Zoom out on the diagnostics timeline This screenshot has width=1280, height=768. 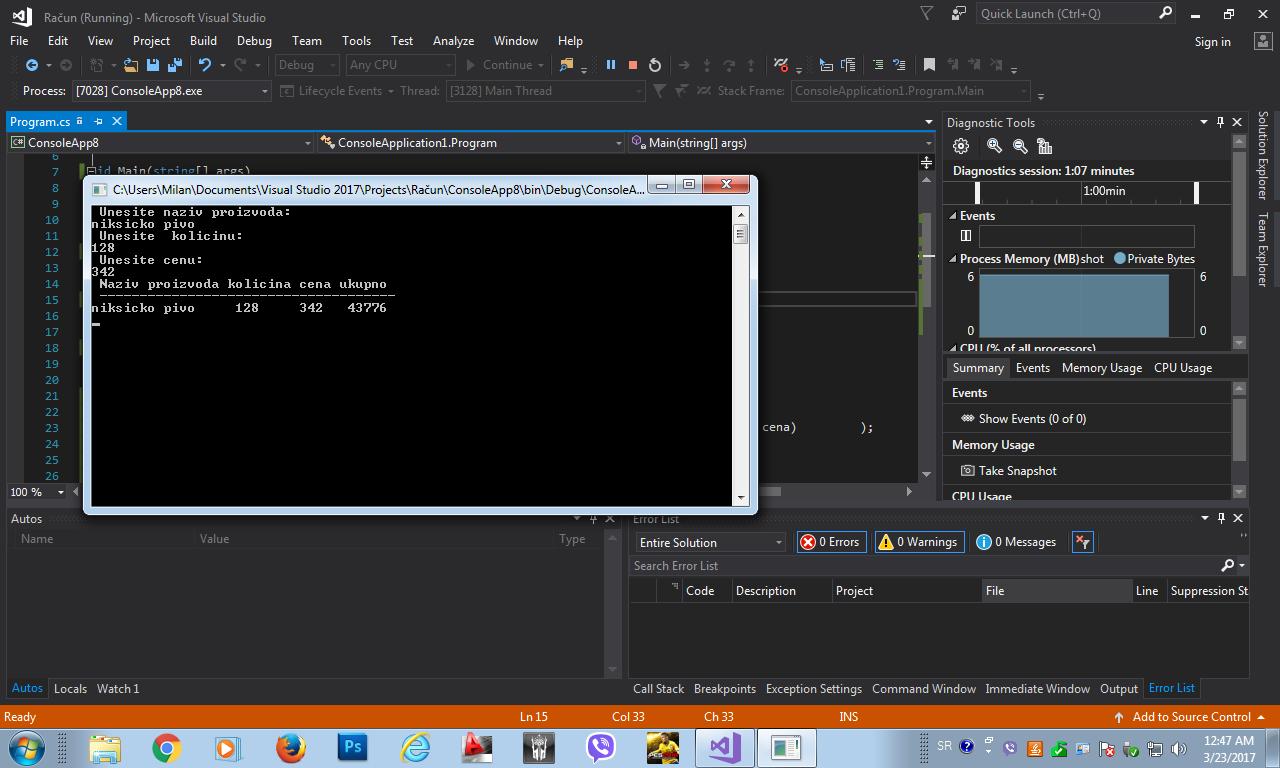[x=1020, y=146]
